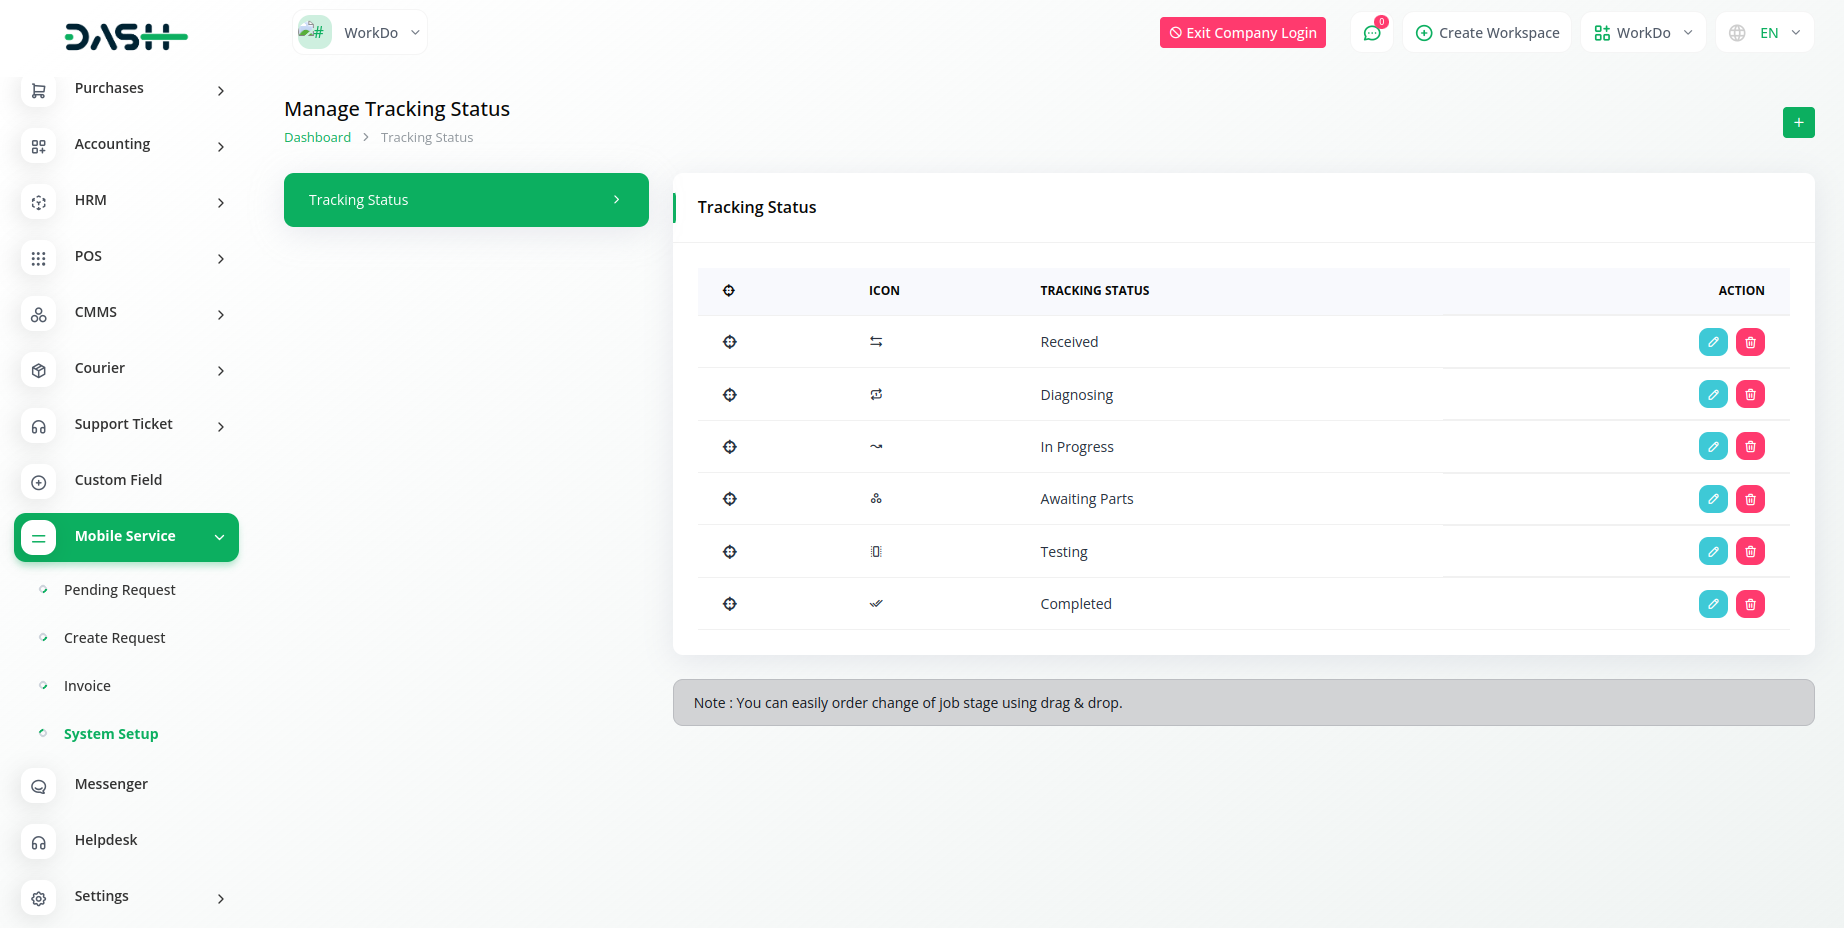Select the Tracking Status tab
Screen dimensions: 1844x928
coord(466,200)
